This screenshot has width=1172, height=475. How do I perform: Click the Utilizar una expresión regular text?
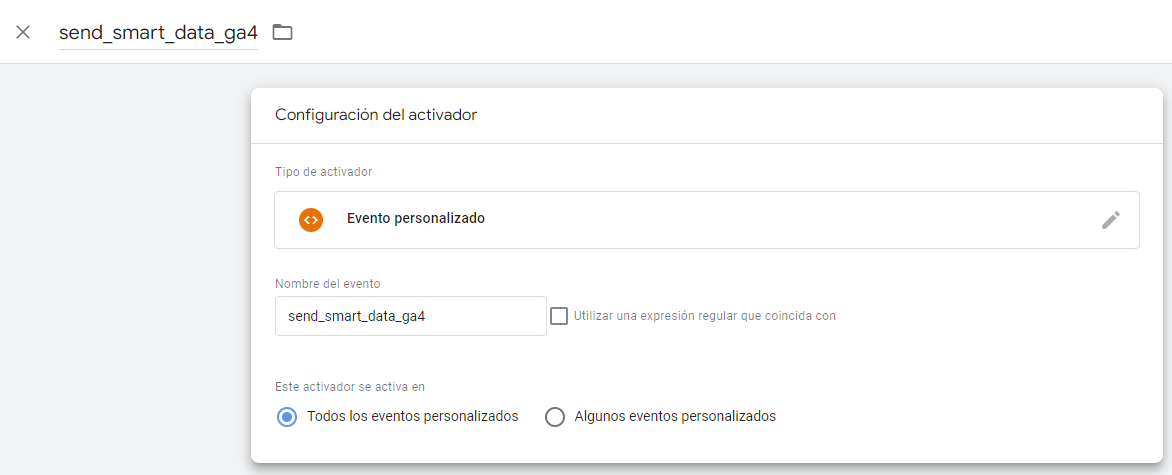705,316
